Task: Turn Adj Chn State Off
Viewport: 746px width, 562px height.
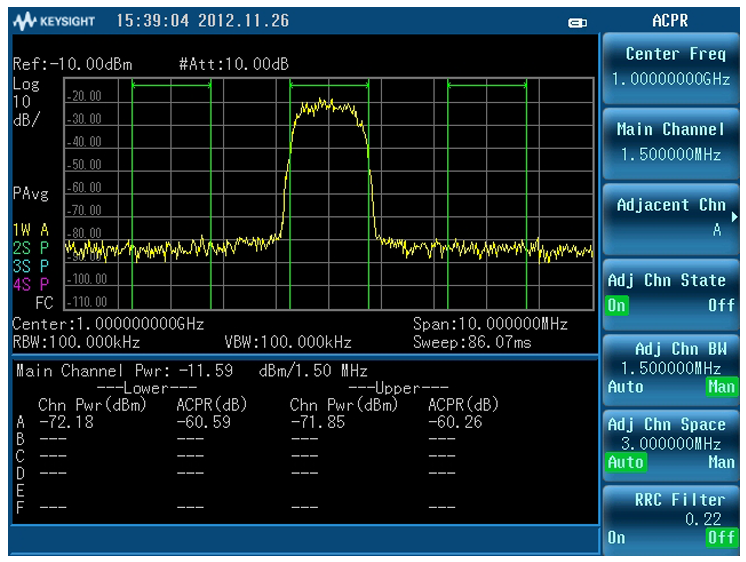Action: [x=721, y=306]
